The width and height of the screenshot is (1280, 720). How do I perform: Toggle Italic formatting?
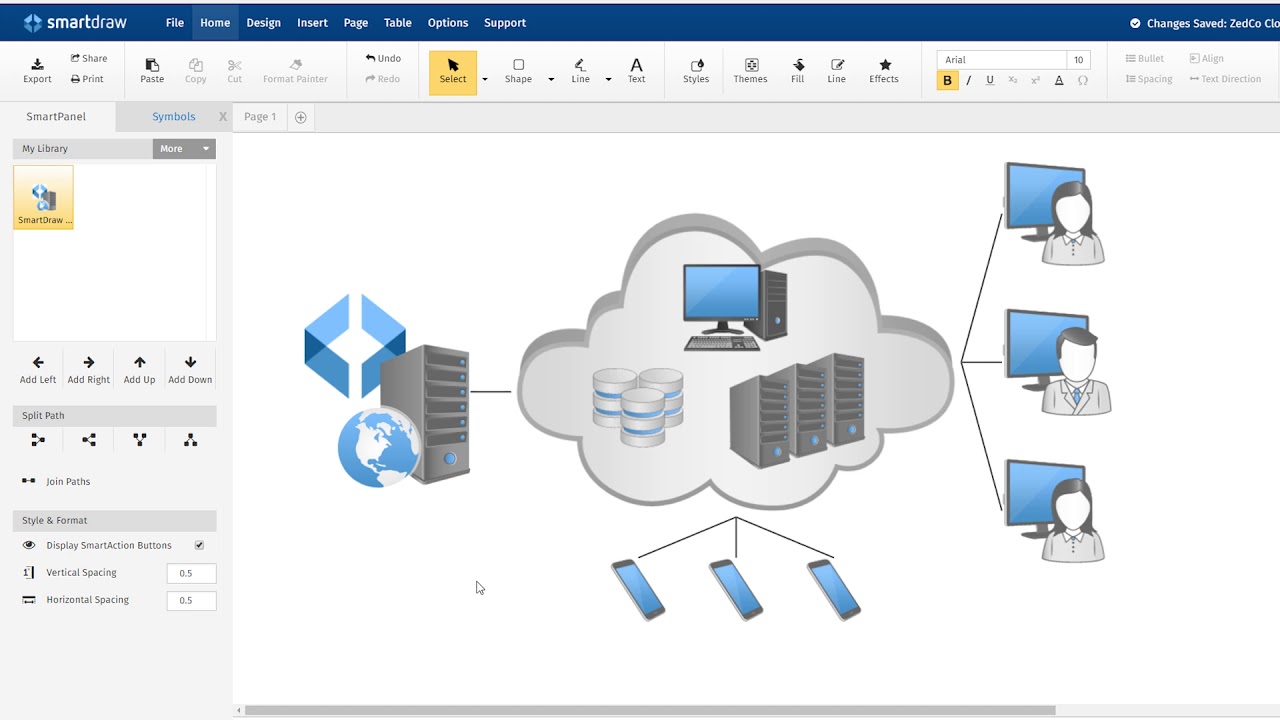click(968, 80)
